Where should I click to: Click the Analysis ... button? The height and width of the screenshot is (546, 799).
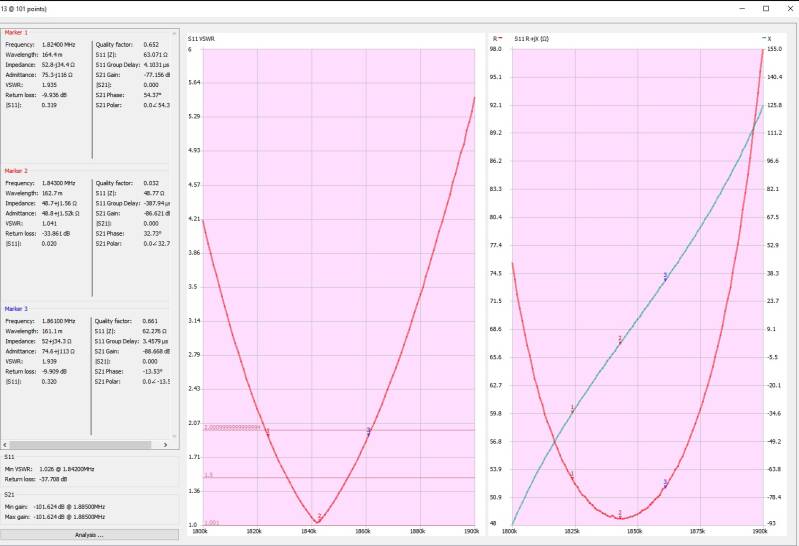point(90,535)
